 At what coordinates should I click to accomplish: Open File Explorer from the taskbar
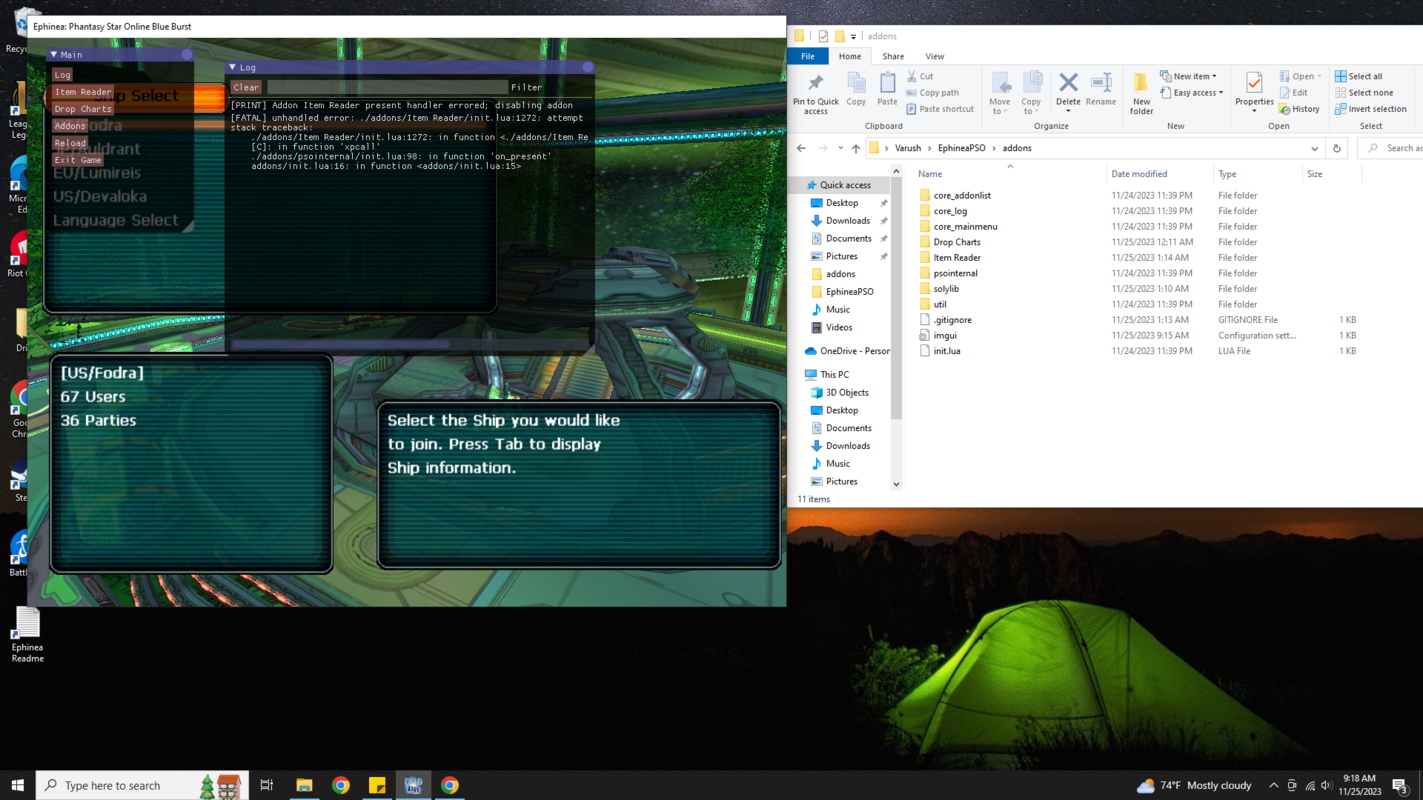[304, 785]
